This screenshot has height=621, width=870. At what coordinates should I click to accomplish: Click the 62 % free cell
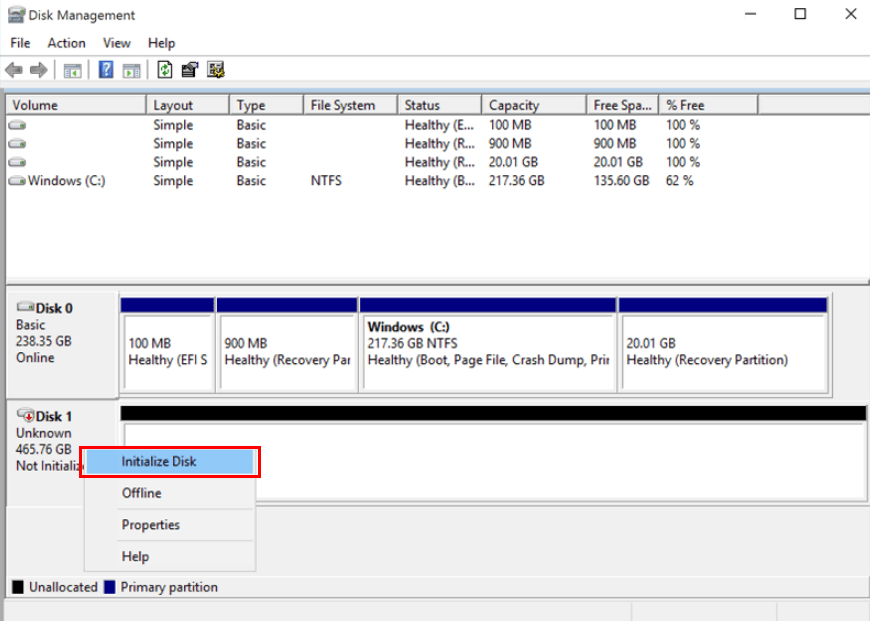pos(680,181)
